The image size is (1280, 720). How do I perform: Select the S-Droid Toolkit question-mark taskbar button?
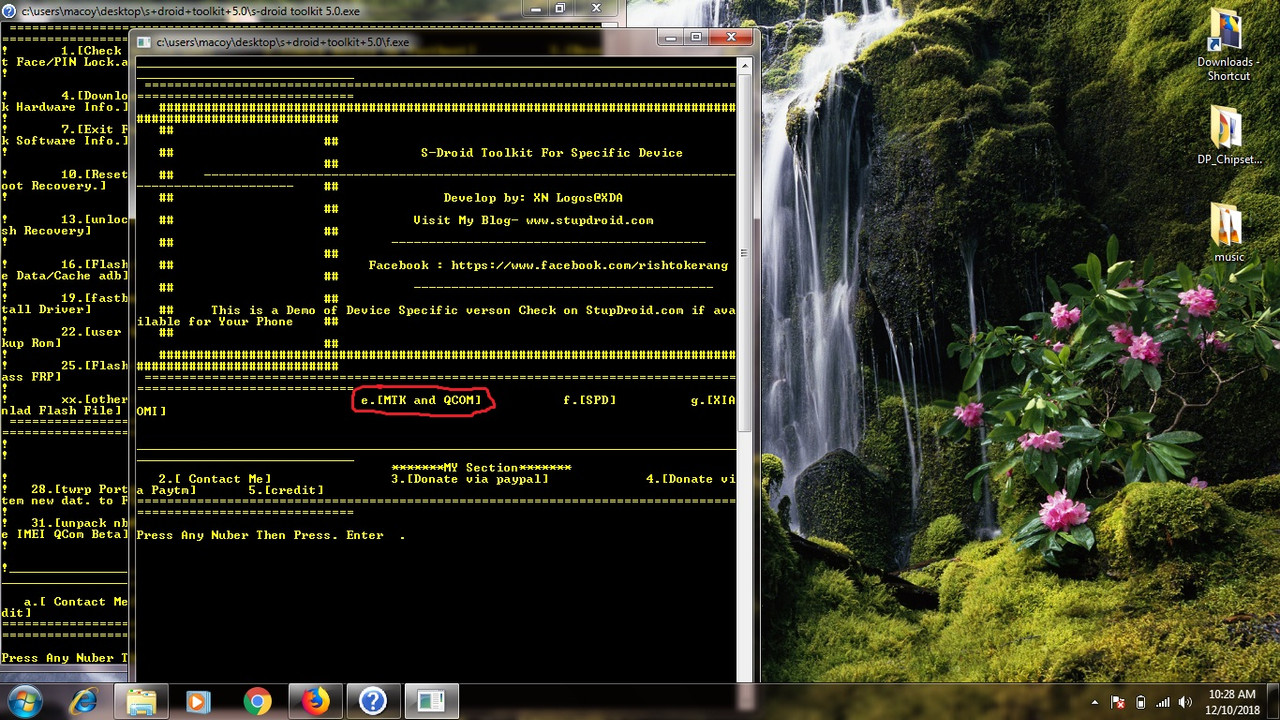[373, 702]
